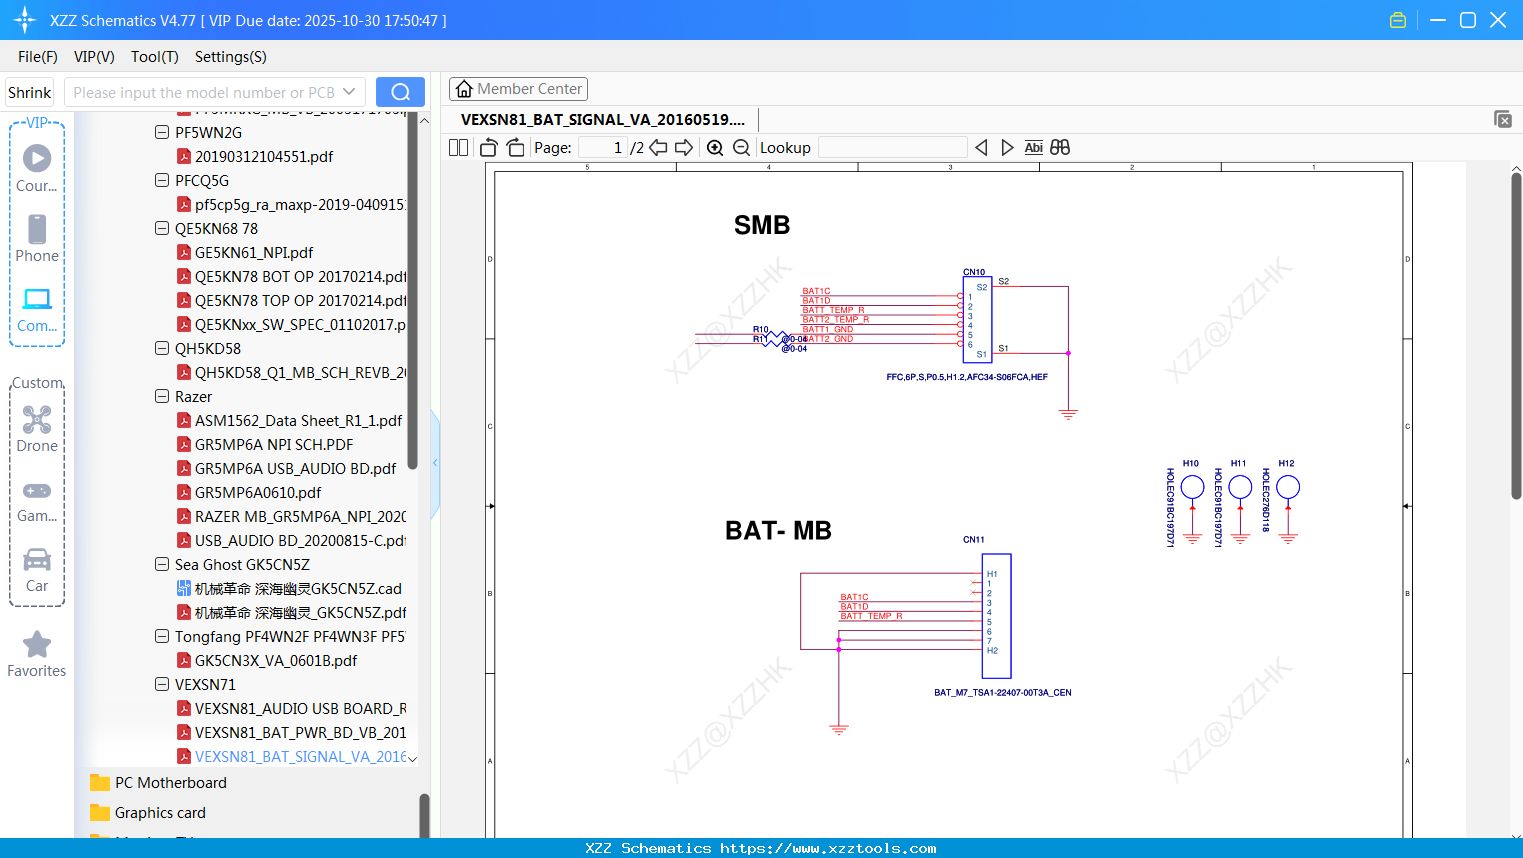Collapse the VEXSN71 tree node
This screenshot has width=1523, height=858.
(x=162, y=684)
